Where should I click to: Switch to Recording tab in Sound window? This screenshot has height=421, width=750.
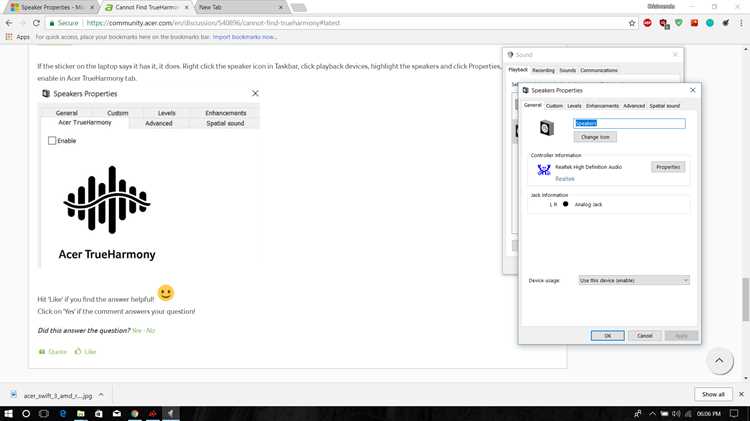[543, 70]
